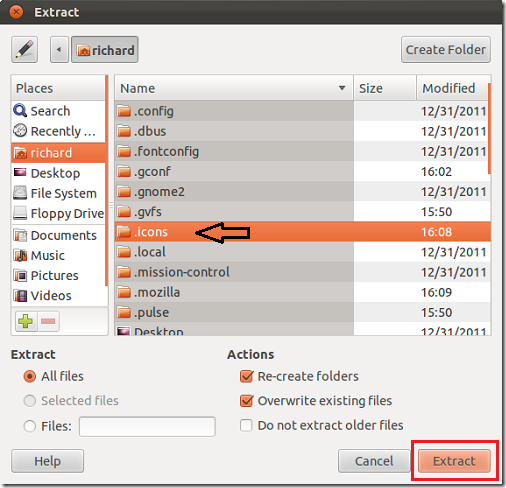Select the .icons folder
The width and height of the screenshot is (506, 488).
click(303, 232)
